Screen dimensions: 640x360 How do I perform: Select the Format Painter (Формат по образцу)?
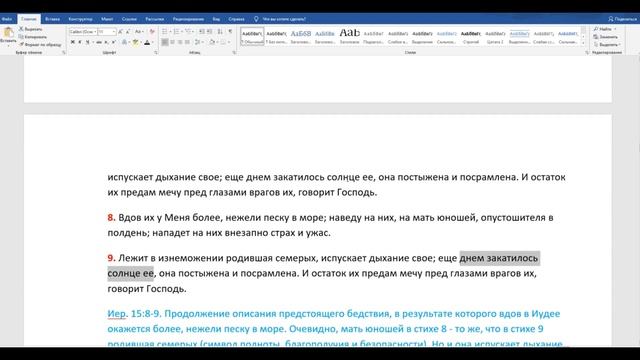[x=40, y=44]
